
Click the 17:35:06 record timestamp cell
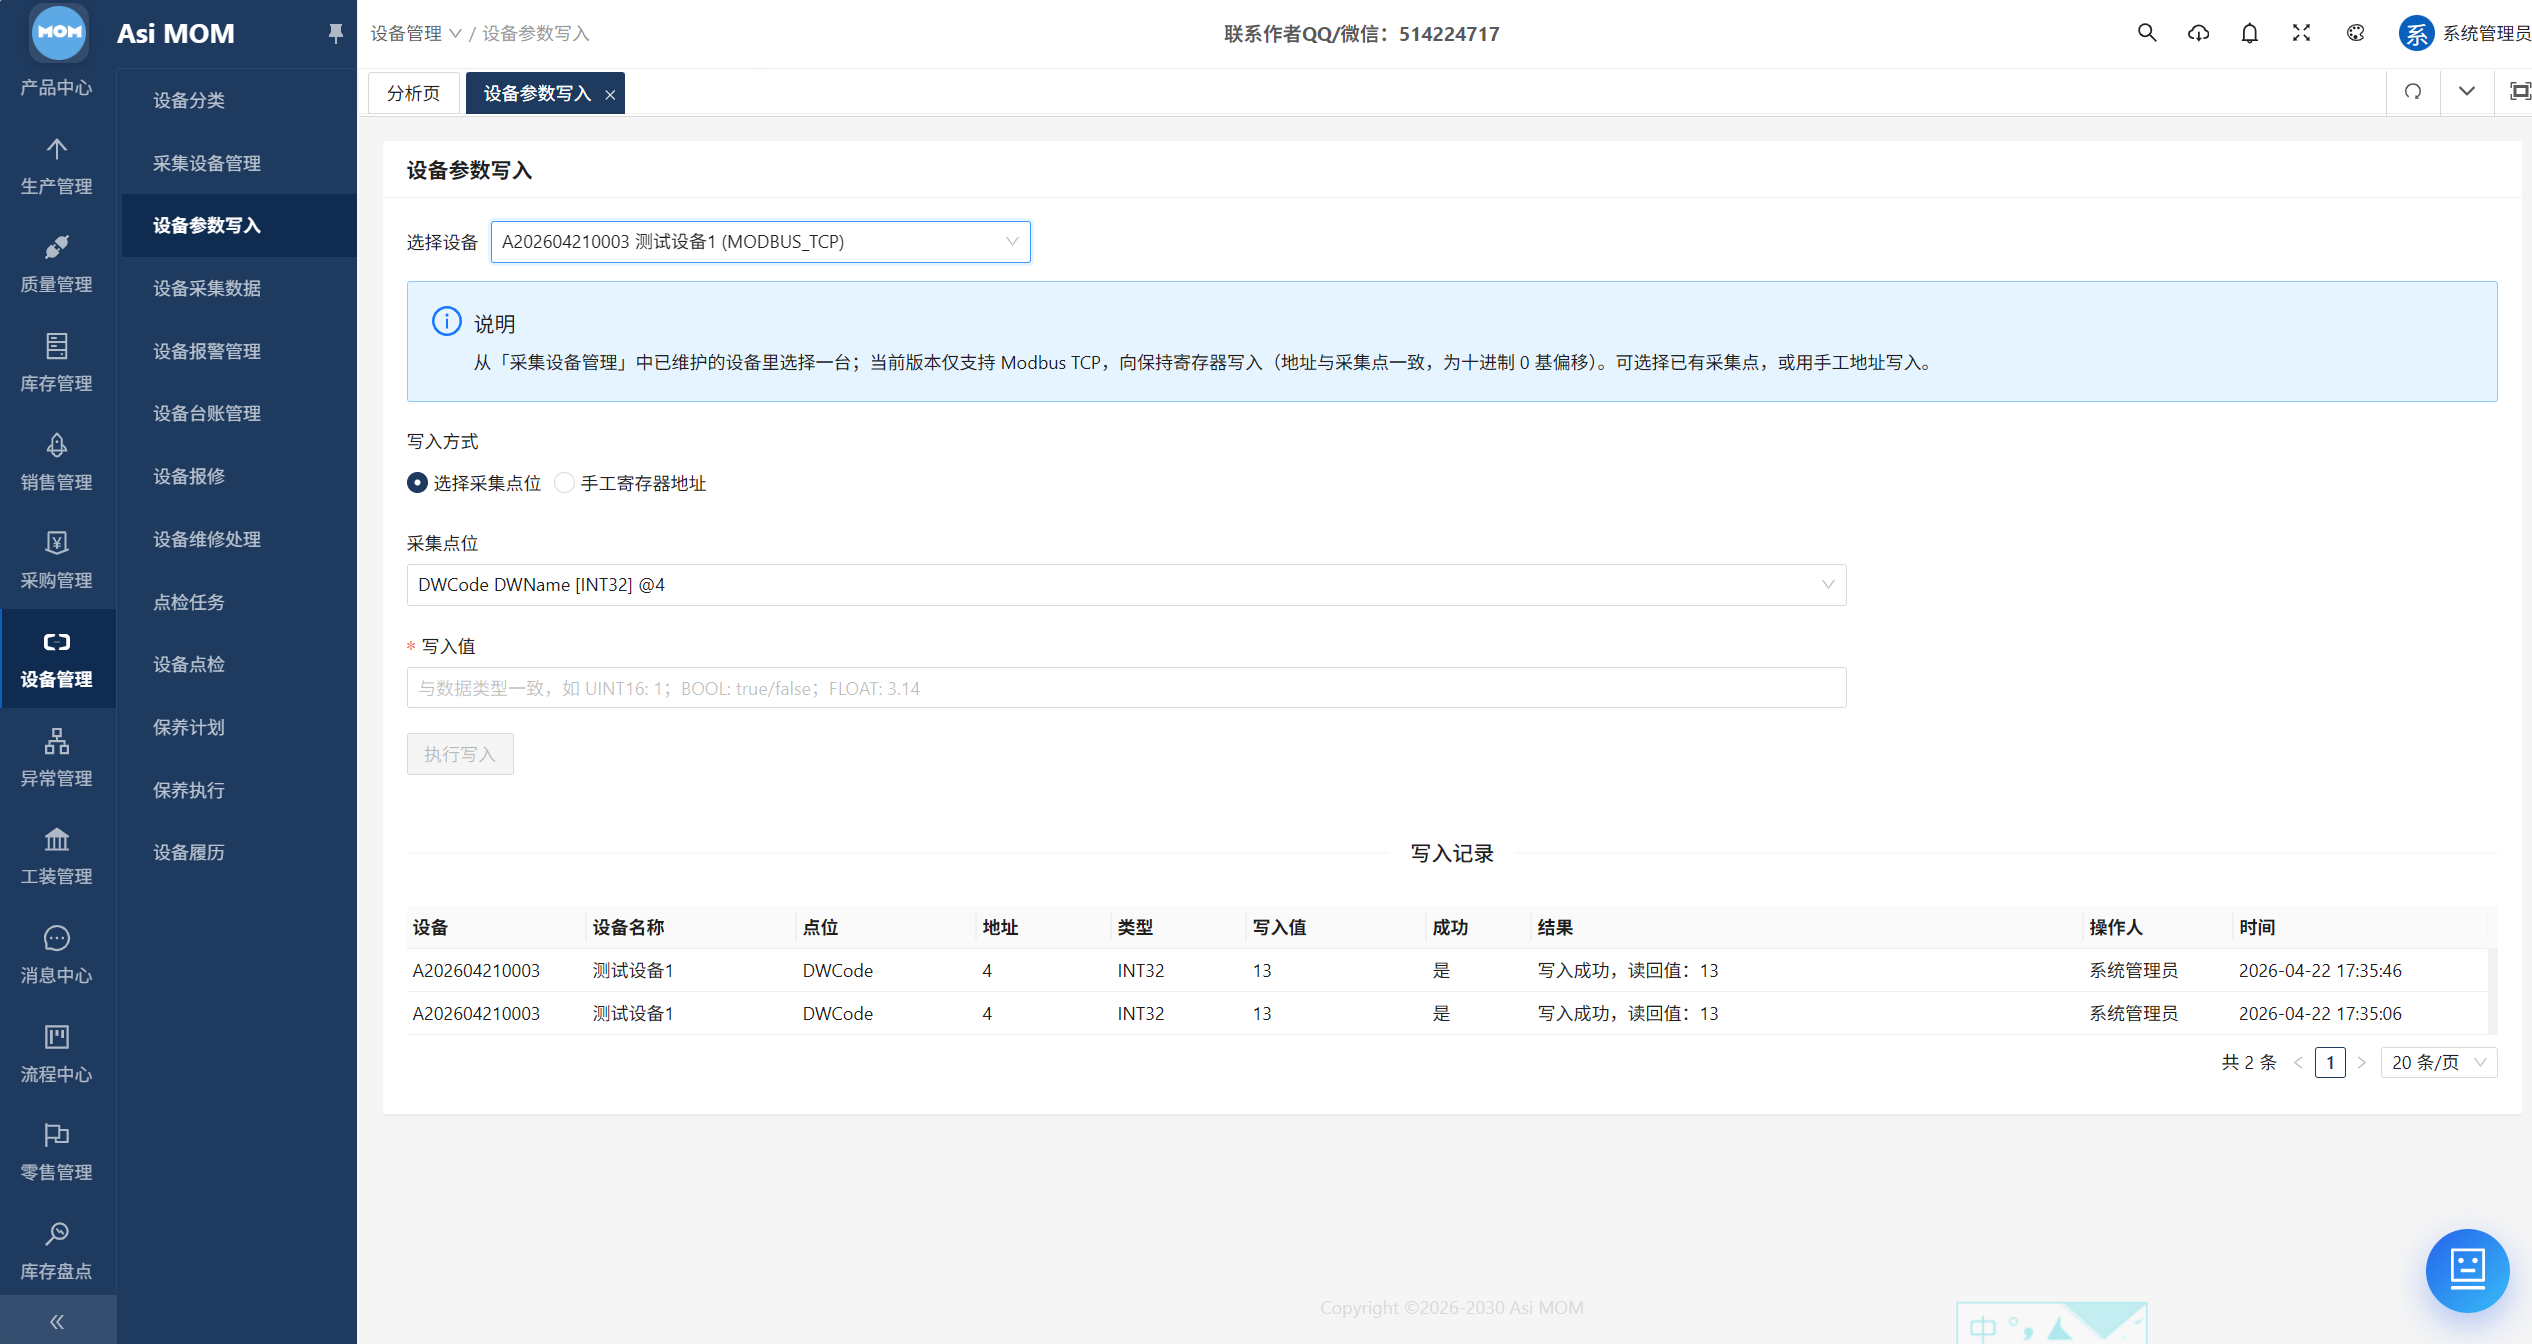click(x=2320, y=1013)
